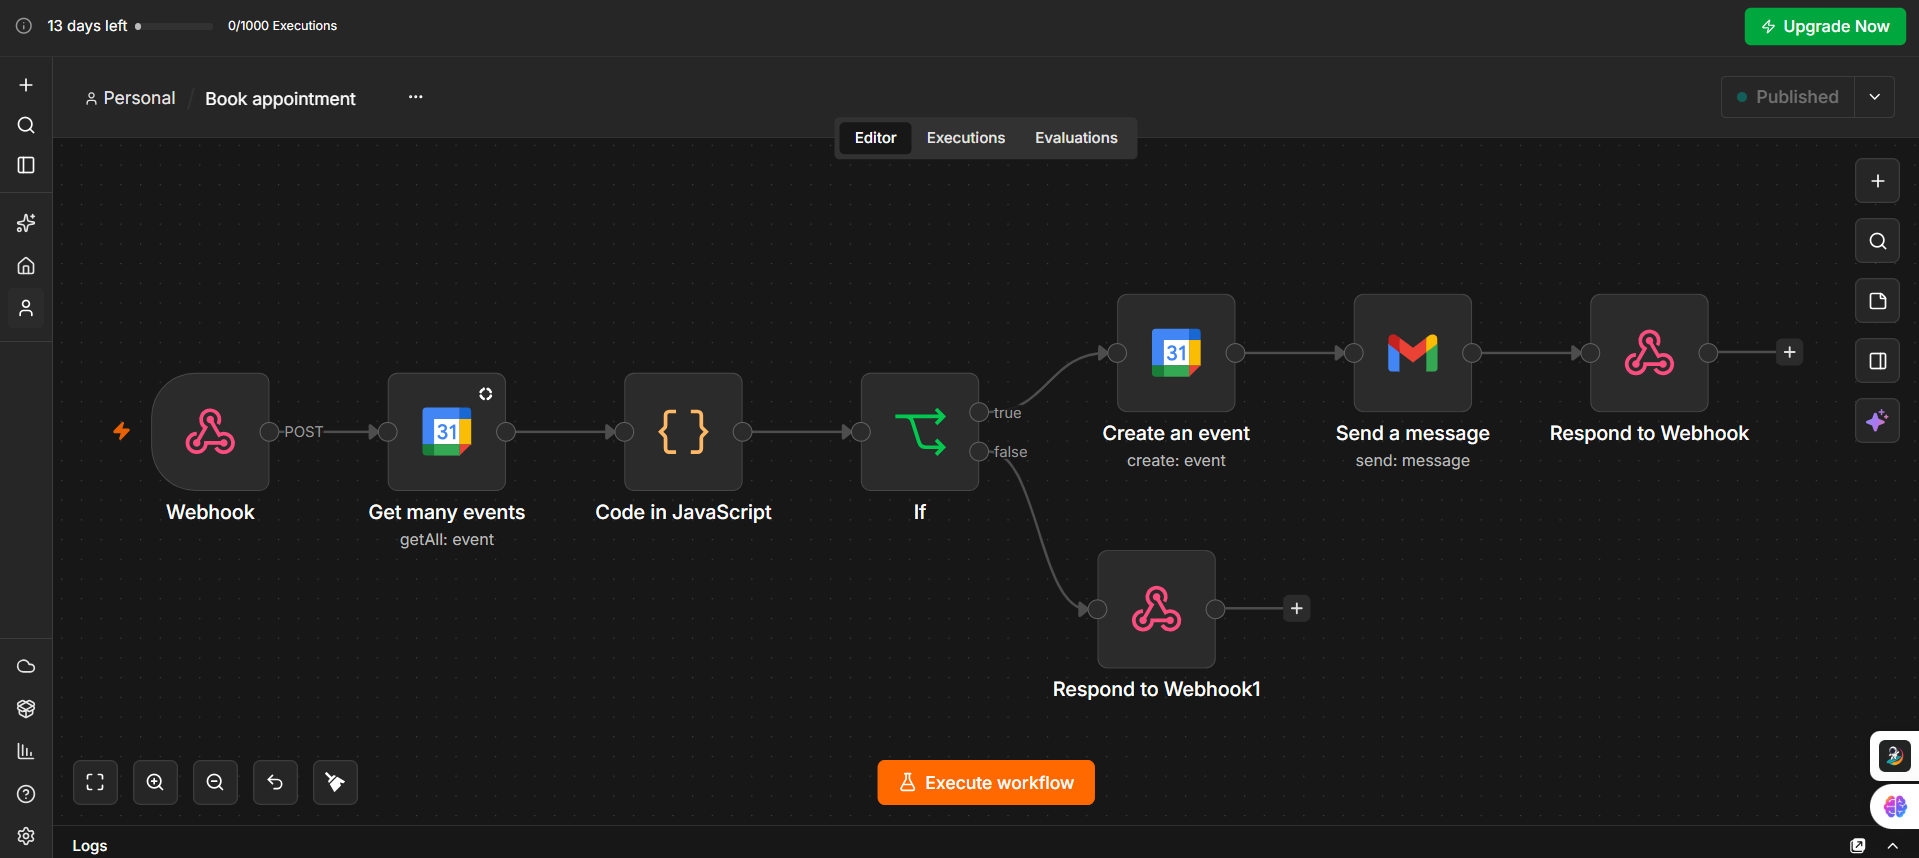Click the Book appointment workflow name
Image resolution: width=1919 pixels, height=858 pixels.
coord(280,99)
